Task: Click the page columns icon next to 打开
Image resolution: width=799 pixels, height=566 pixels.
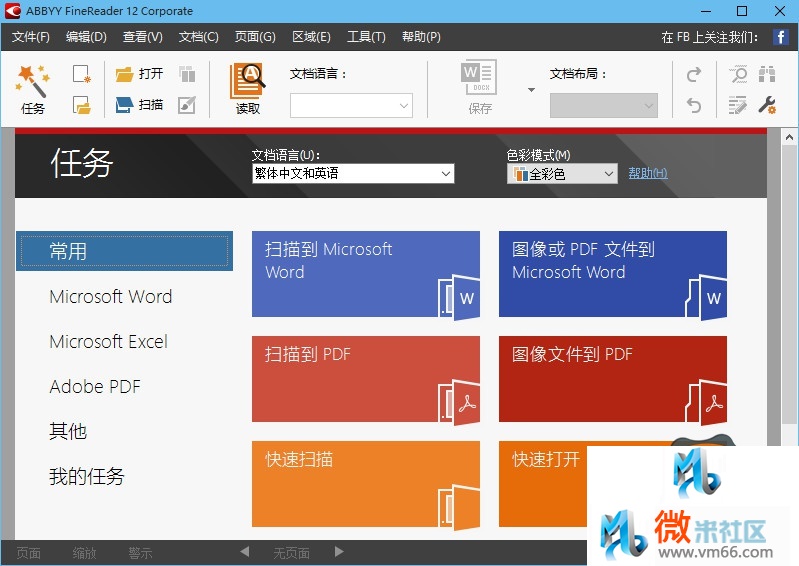Action: coord(187,74)
